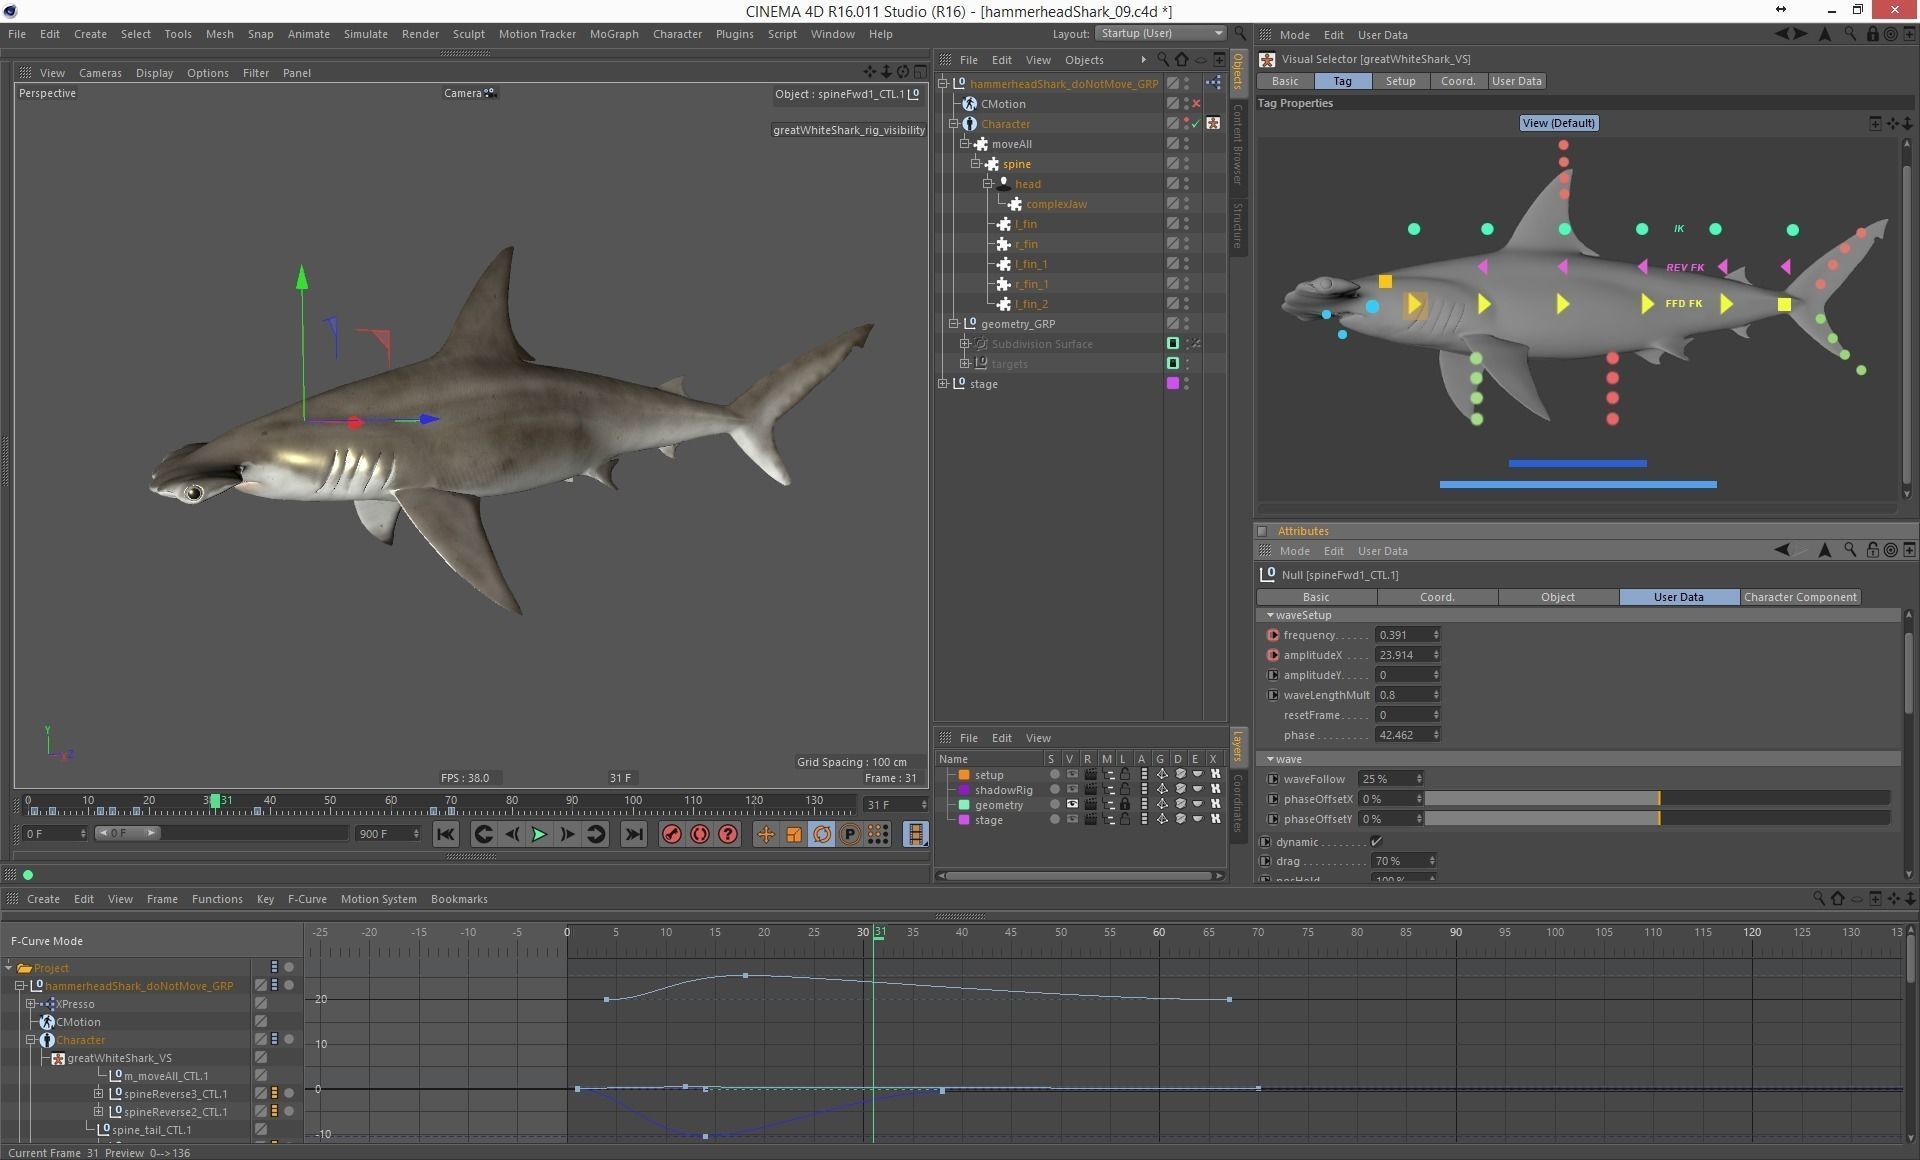
Task: Click the green IK dot above dorsal fin
Action: [x=1565, y=229]
